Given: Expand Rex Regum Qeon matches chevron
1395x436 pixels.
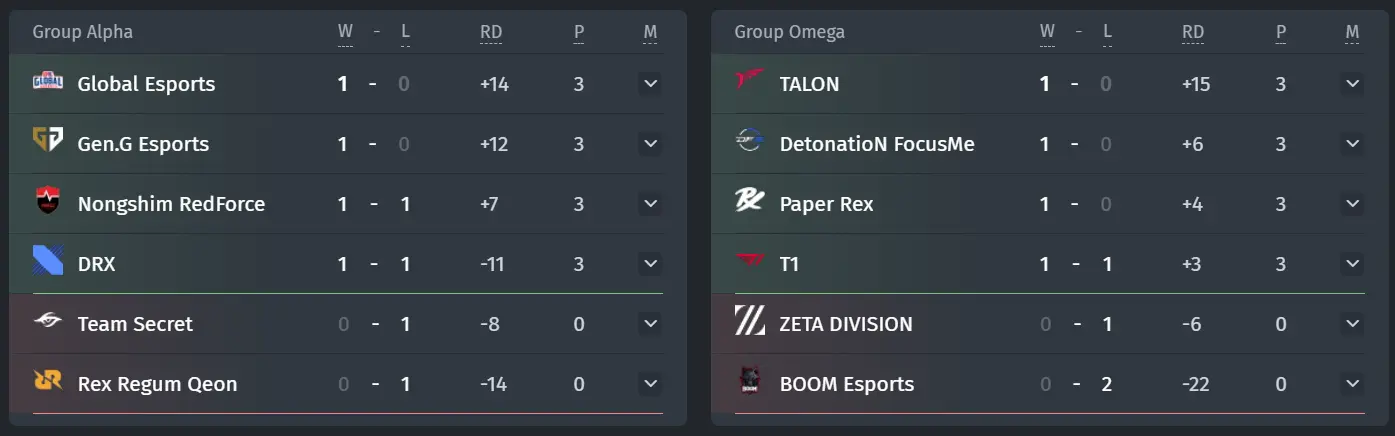Looking at the screenshot, I should (x=650, y=384).
